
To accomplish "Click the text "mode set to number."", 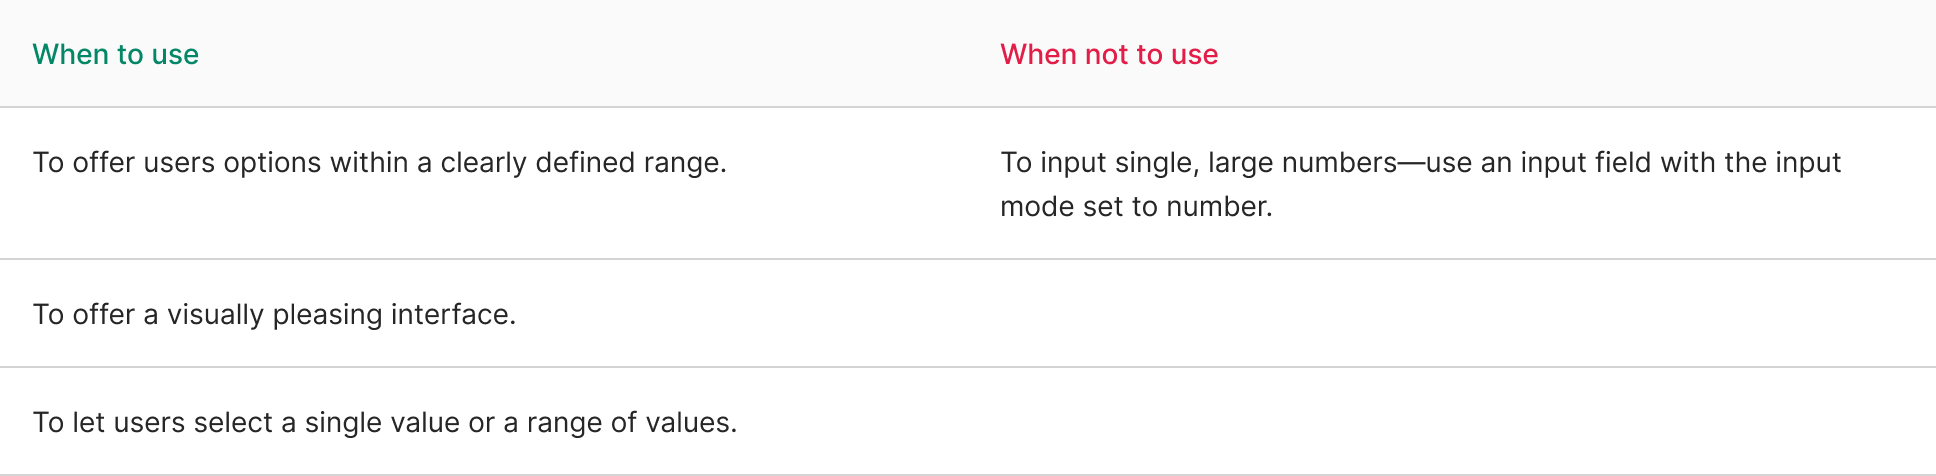I will click(x=1136, y=206).
